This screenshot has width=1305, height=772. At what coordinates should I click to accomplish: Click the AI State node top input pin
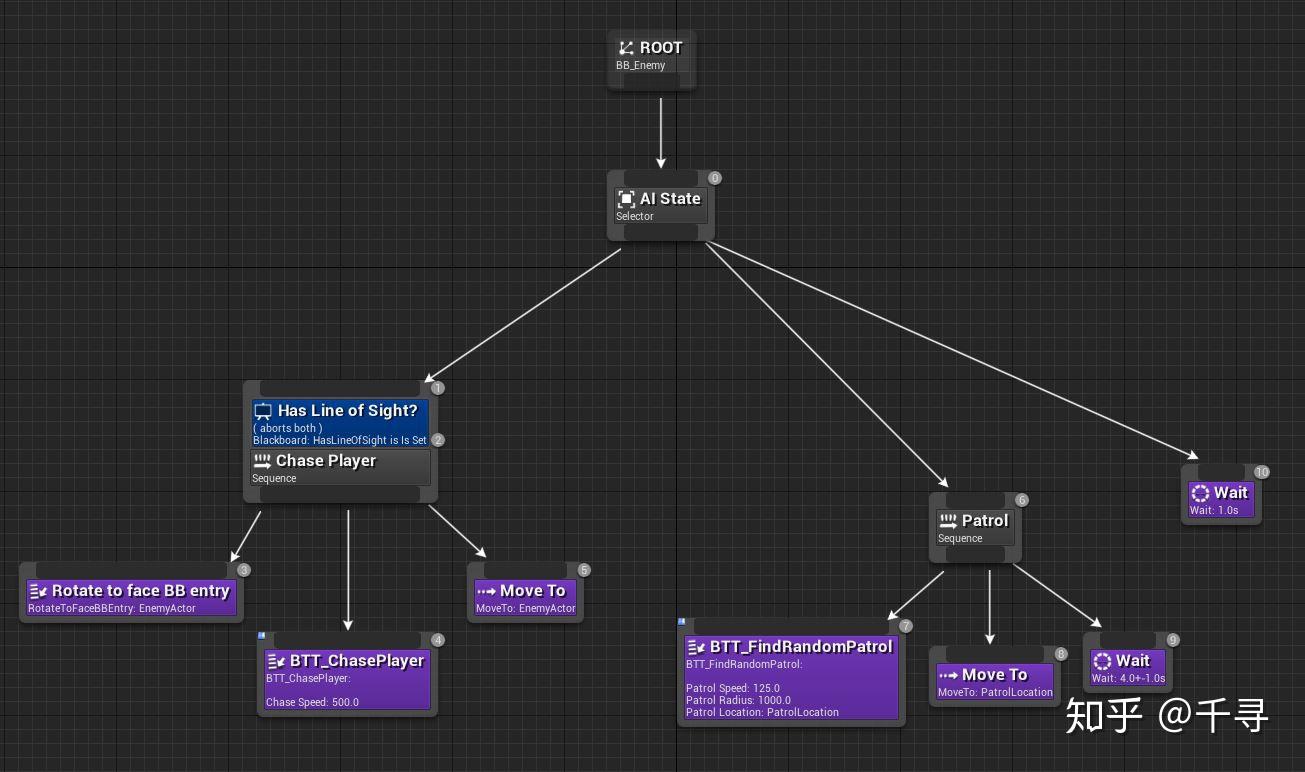661,178
